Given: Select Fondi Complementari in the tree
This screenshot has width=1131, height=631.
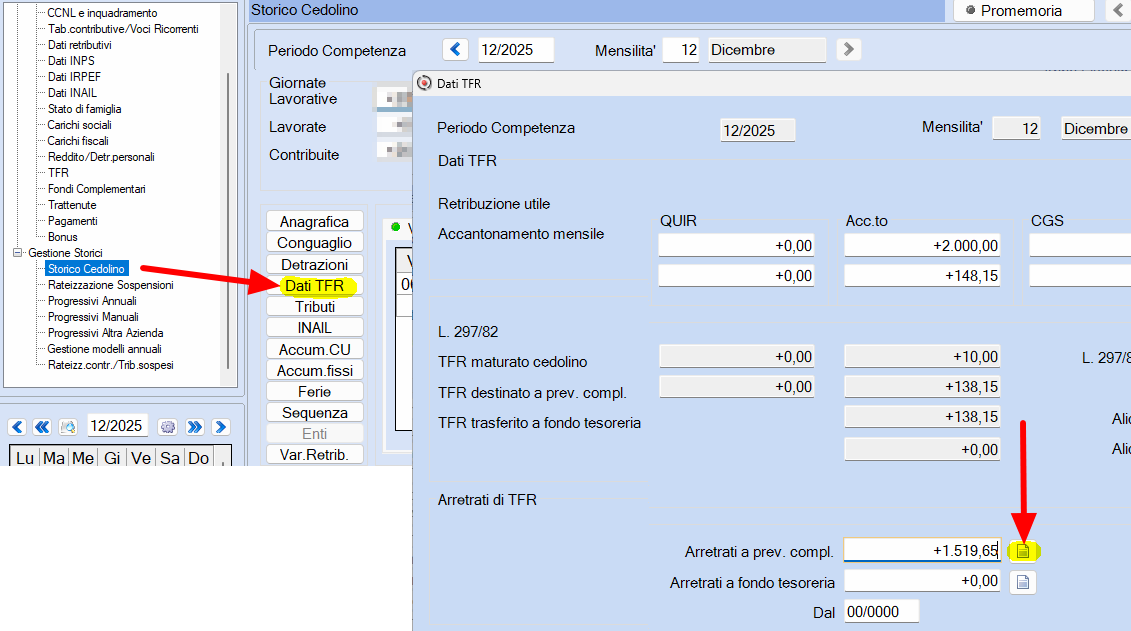Looking at the screenshot, I should coord(97,189).
